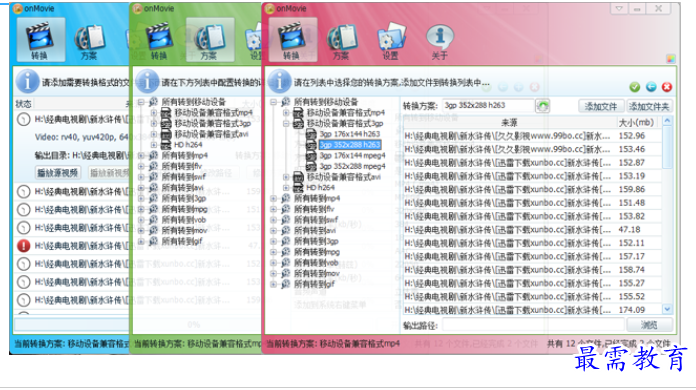Image resolution: width=696 pixels, height=390 pixels.
Task: Select file row with size 159.86
Action: pyautogui.click(x=532, y=189)
